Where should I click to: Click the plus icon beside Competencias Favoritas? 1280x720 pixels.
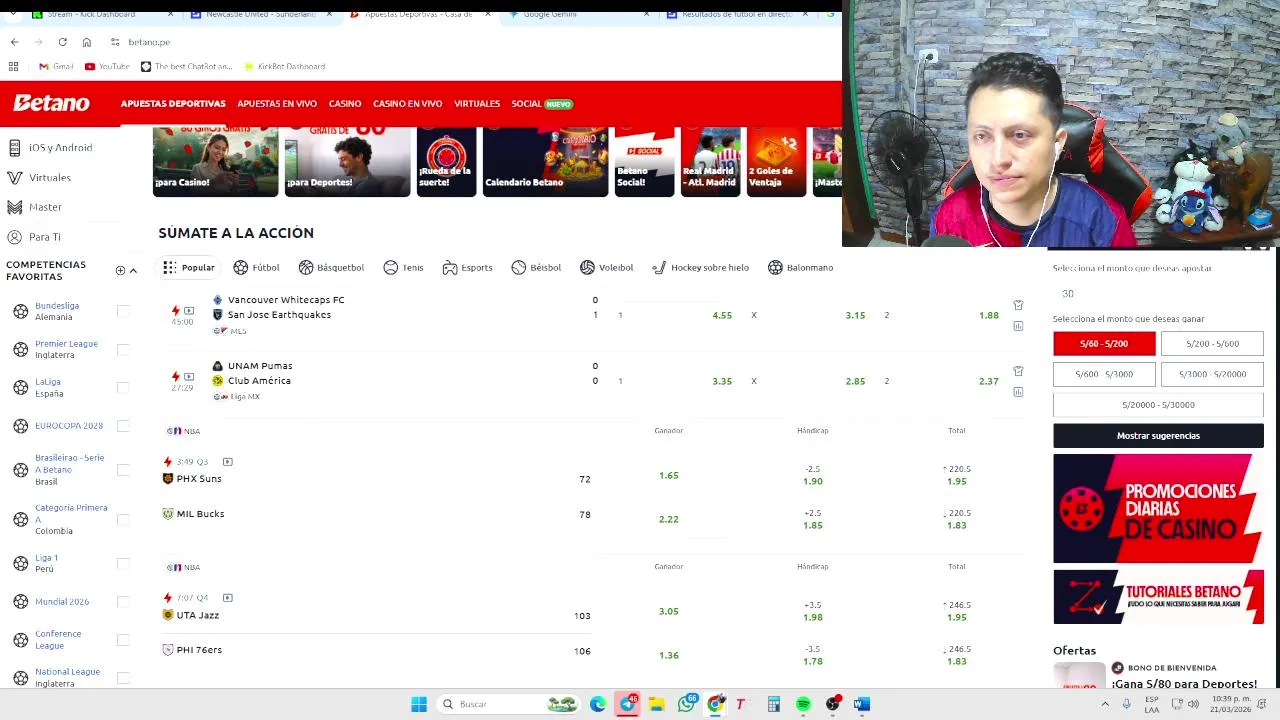120,270
